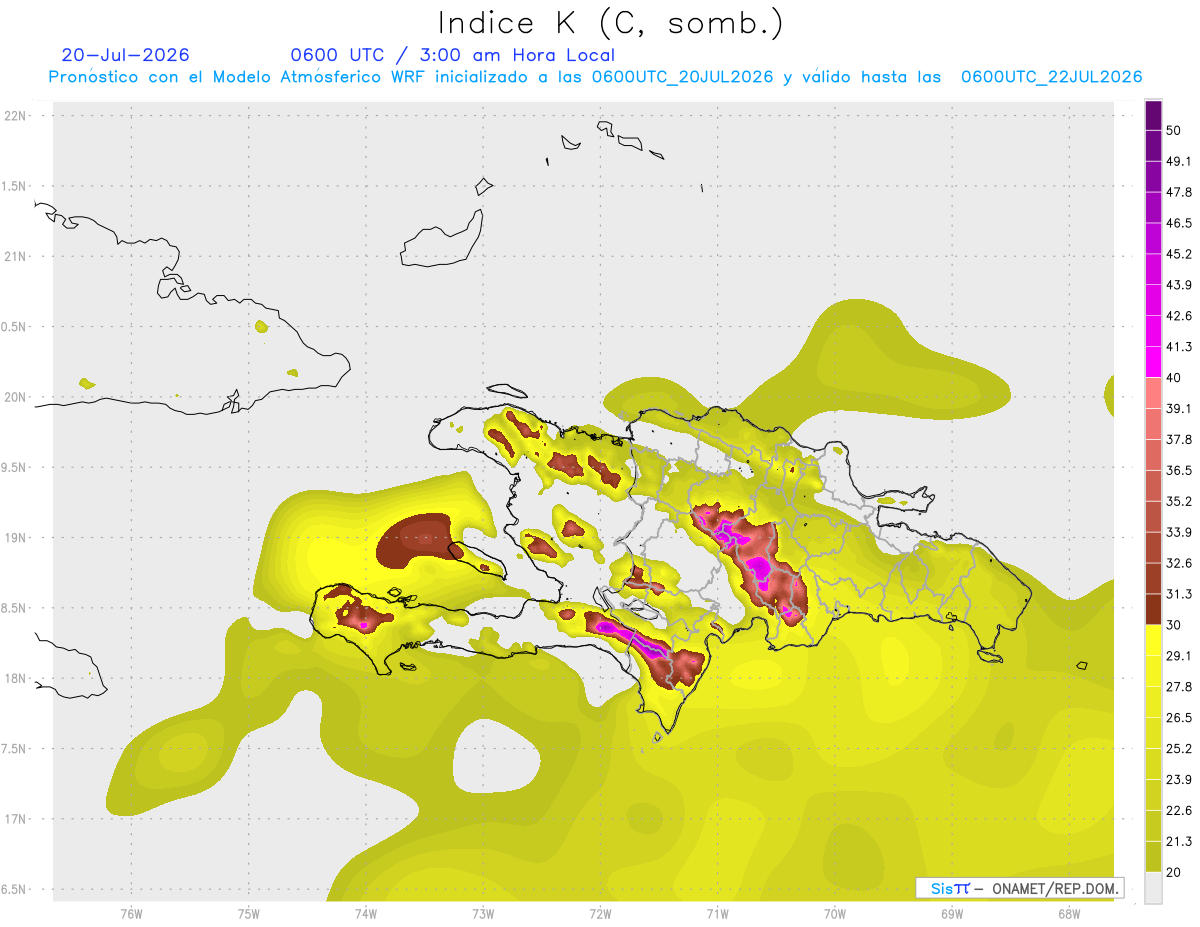Click the colorbar value '36.5'

pyautogui.click(x=1179, y=470)
